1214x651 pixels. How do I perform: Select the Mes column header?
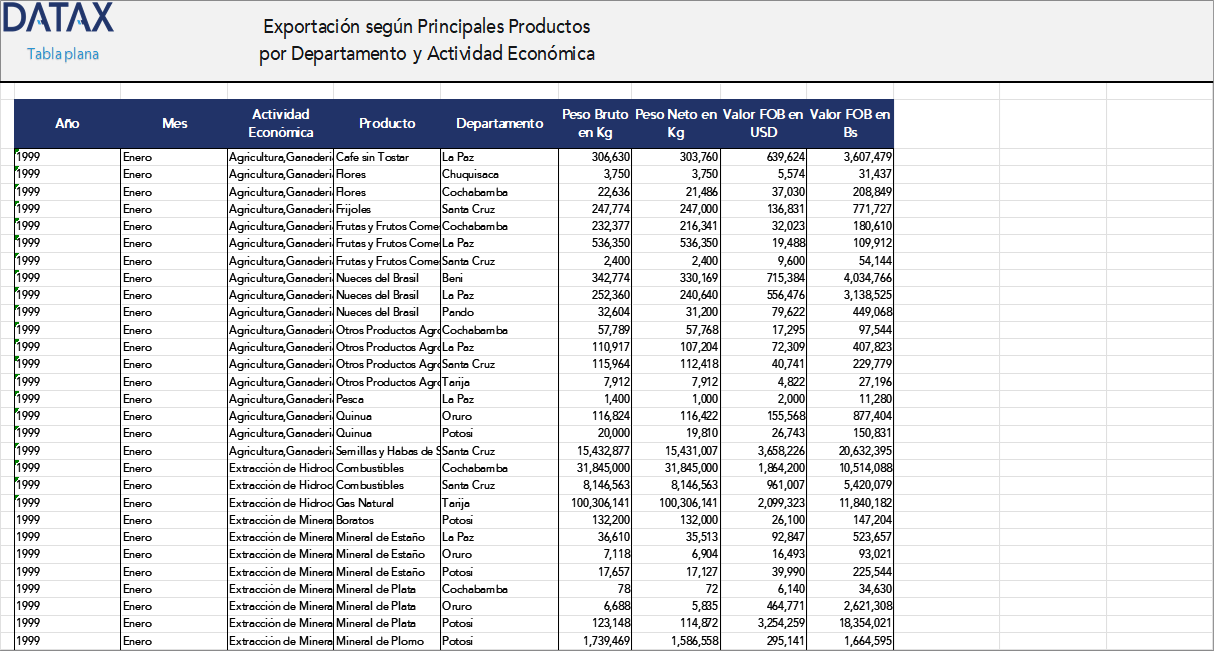point(174,123)
